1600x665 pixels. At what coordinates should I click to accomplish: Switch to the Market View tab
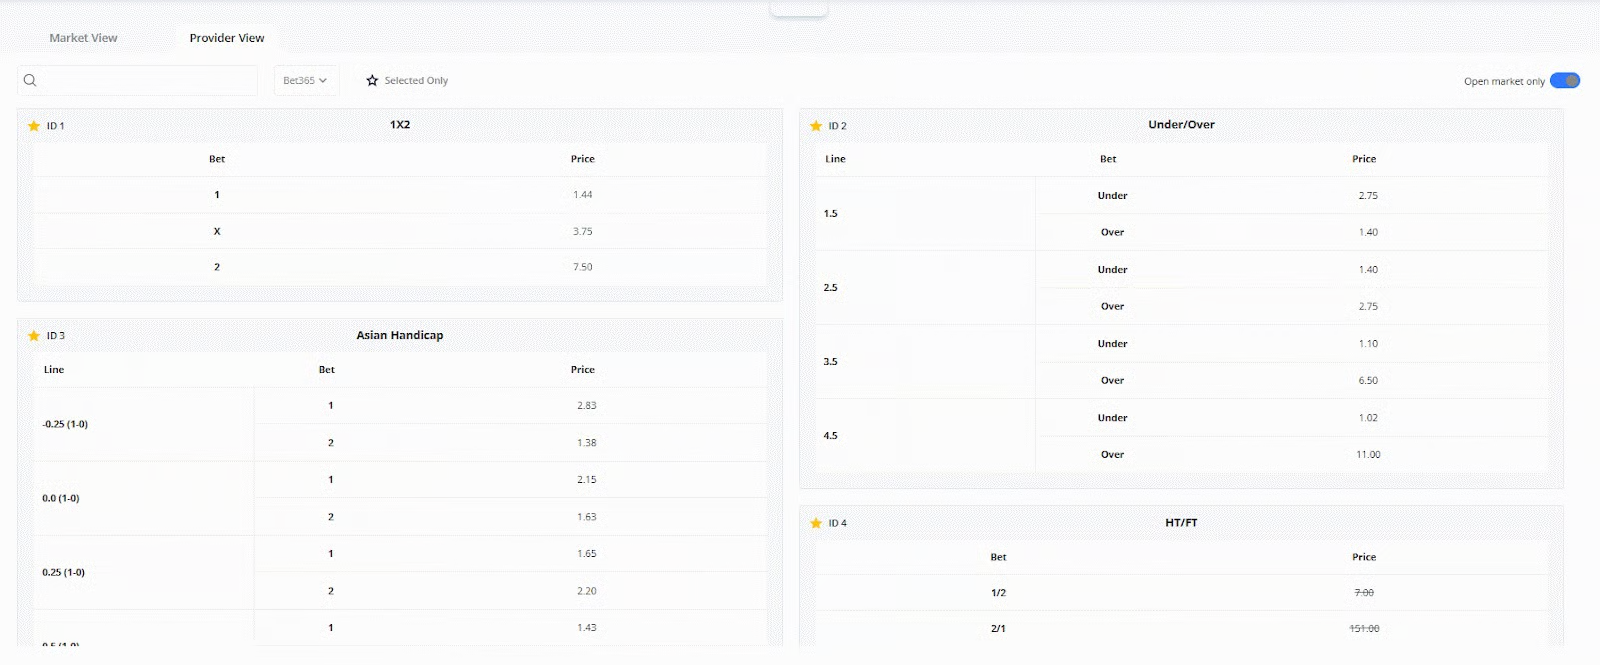click(x=83, y=38)
